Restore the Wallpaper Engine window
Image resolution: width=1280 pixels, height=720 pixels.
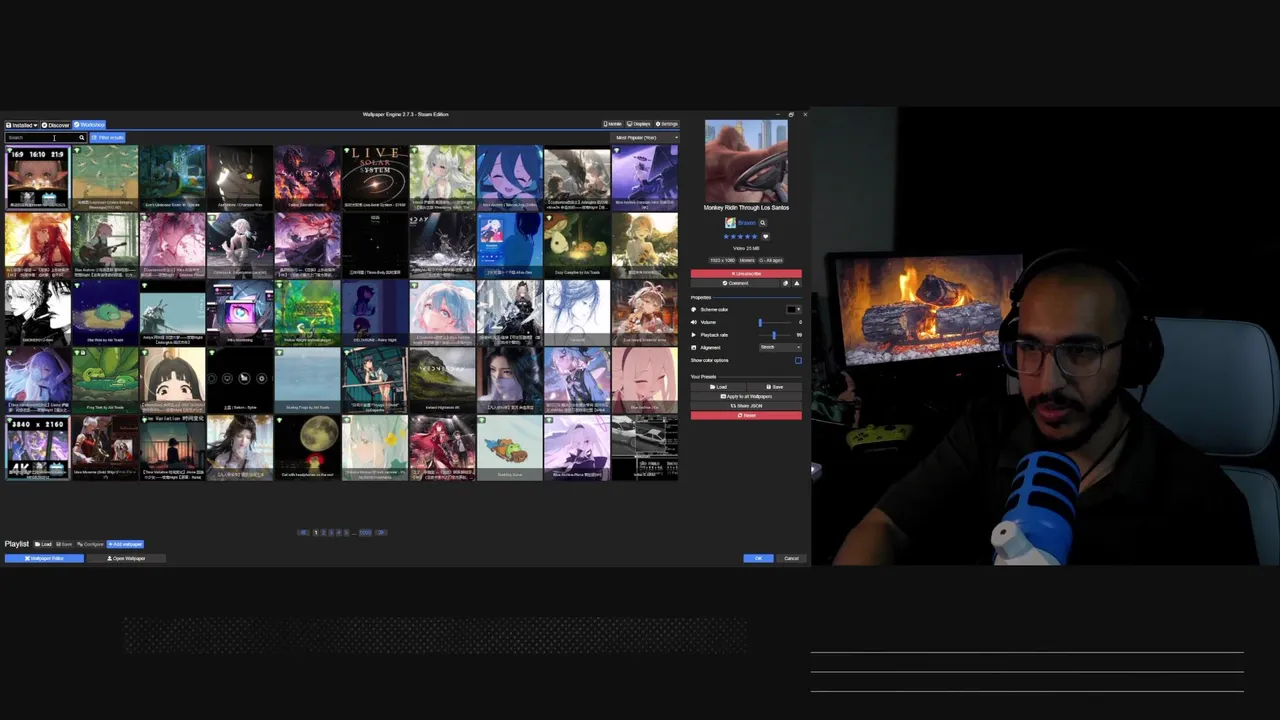pyautogui.click(x=791, y=114)
